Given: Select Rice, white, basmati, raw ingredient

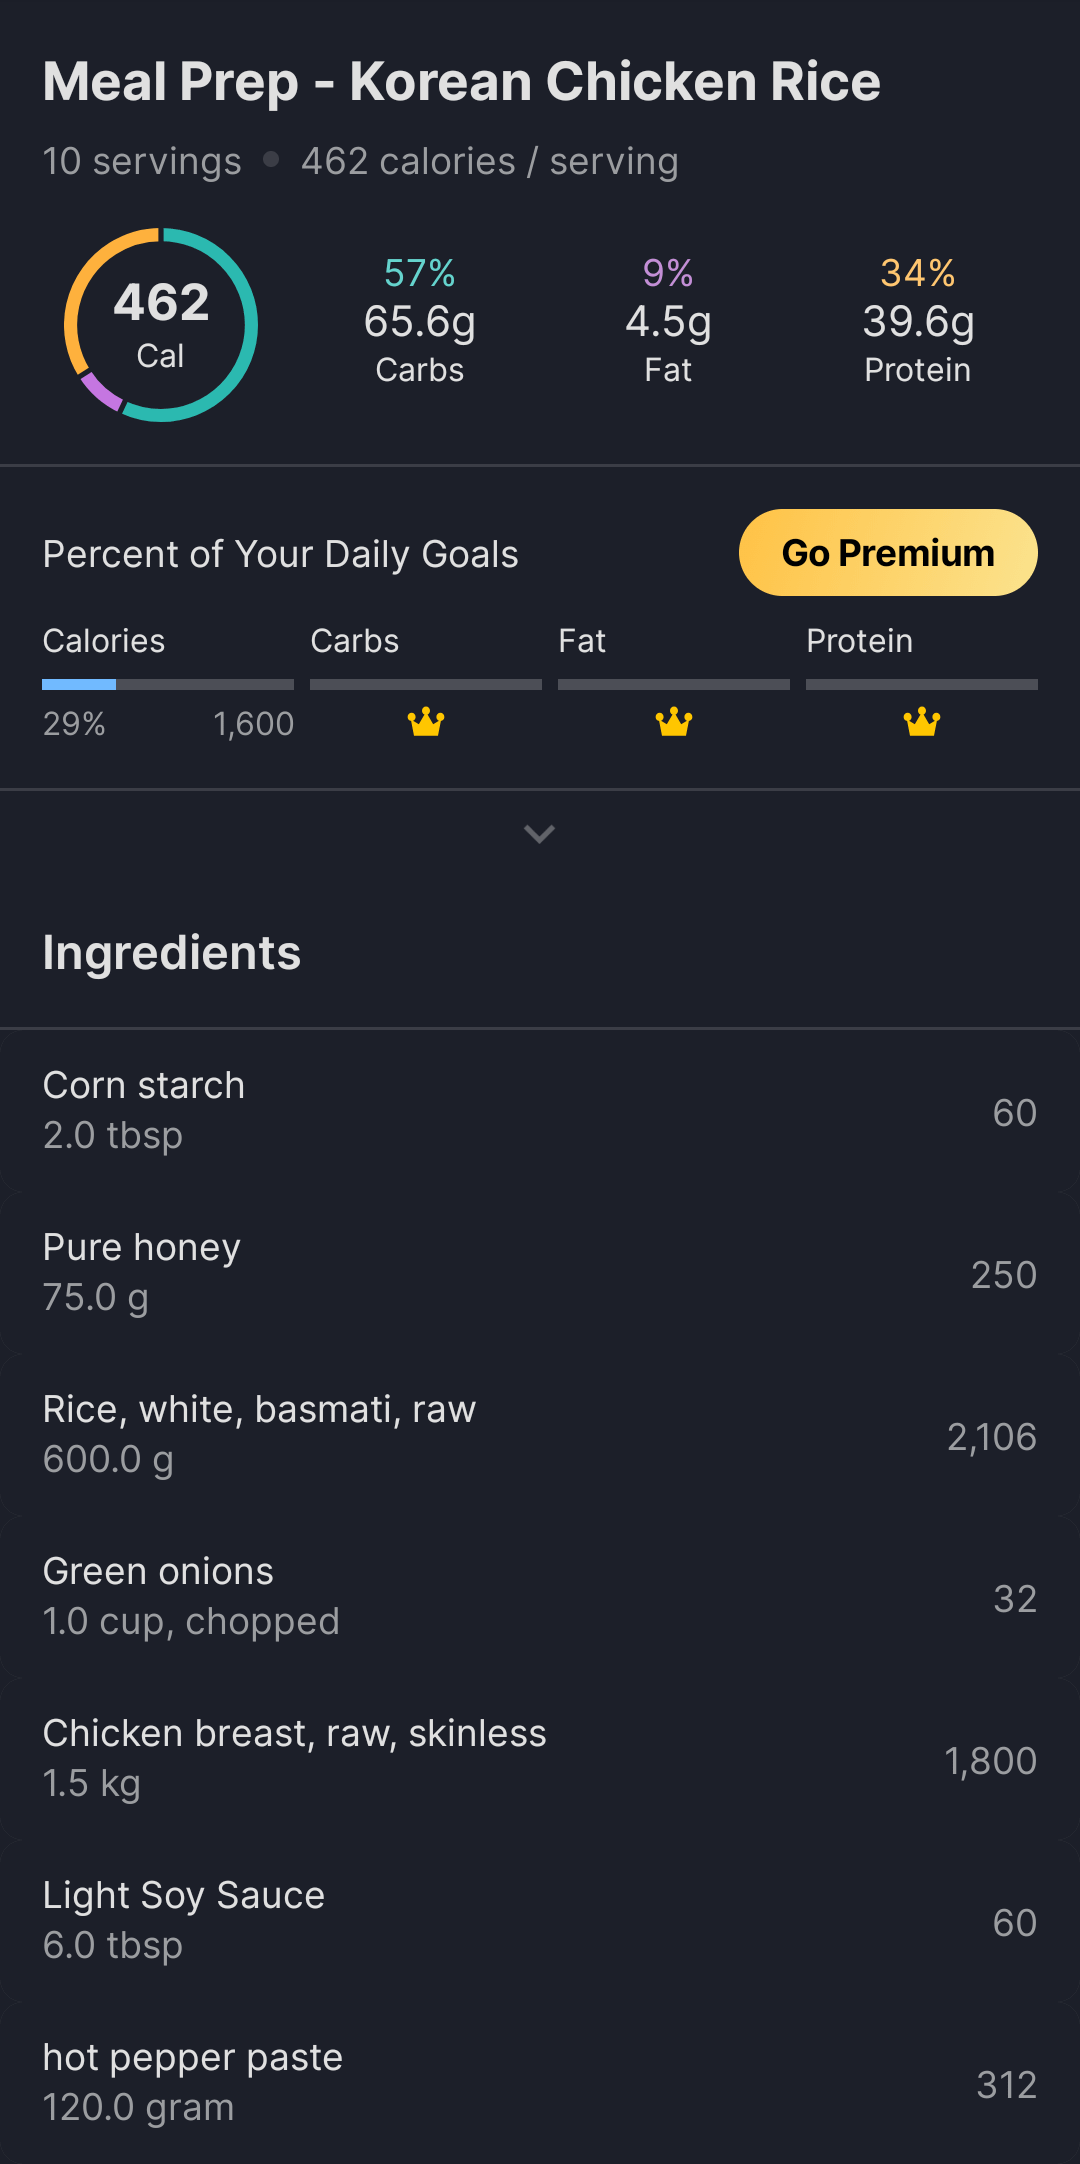Looking at the screenshot, I should click(540, 1435).
